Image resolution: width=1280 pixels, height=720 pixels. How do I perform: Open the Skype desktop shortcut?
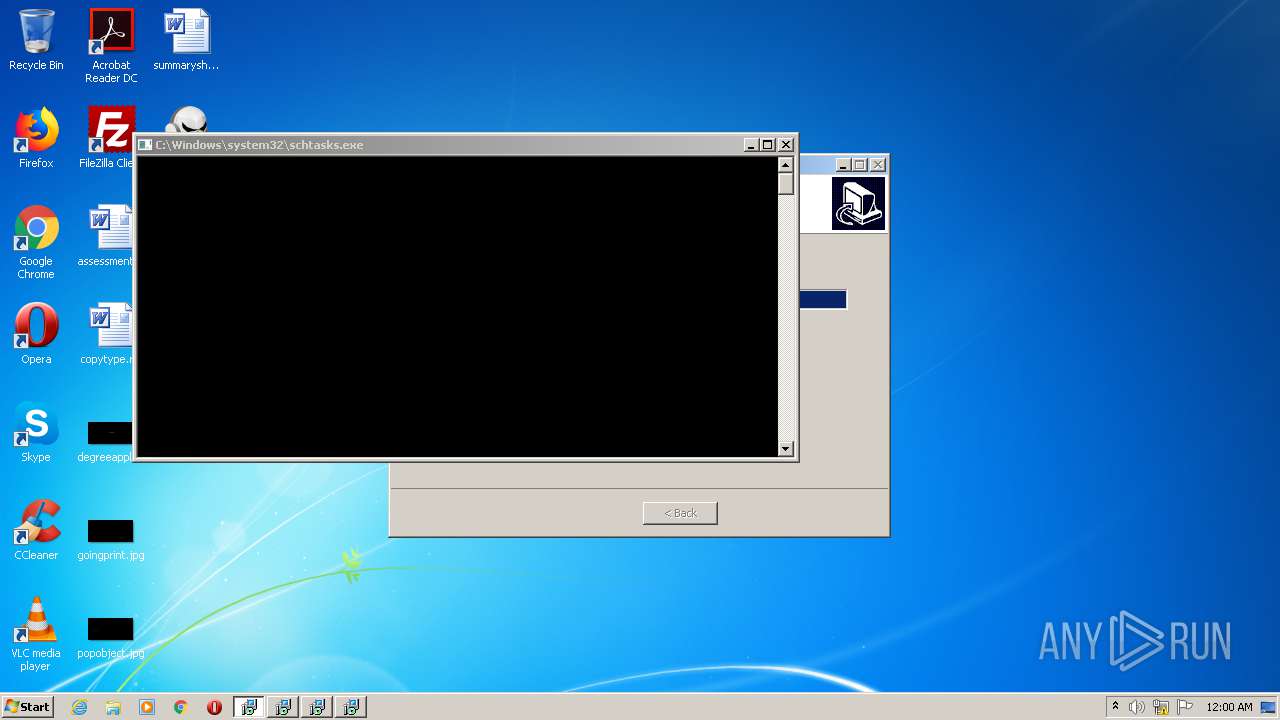point(36,432)
